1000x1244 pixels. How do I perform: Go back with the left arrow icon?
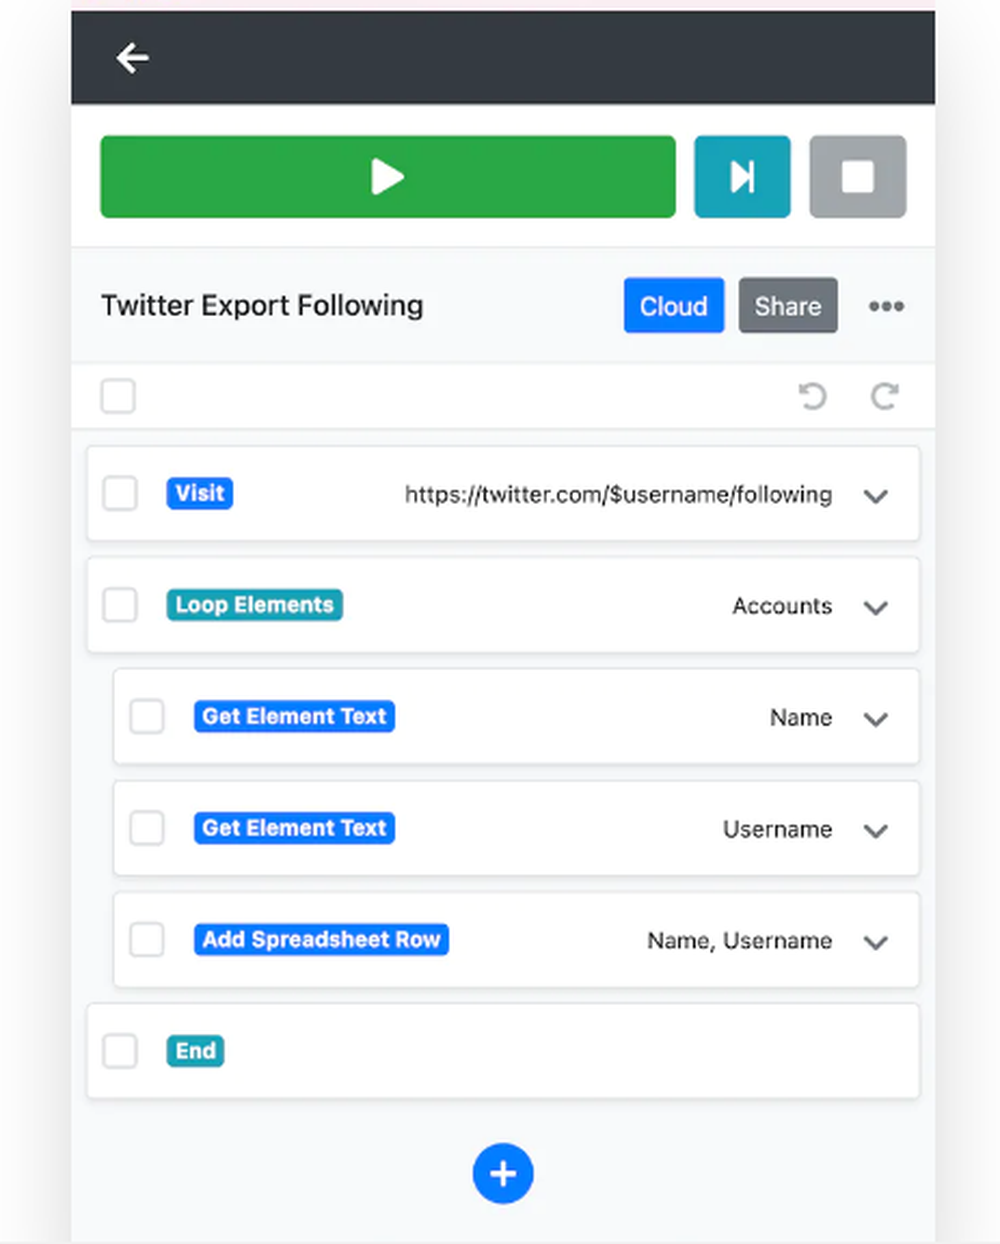(x=132, y=58)
